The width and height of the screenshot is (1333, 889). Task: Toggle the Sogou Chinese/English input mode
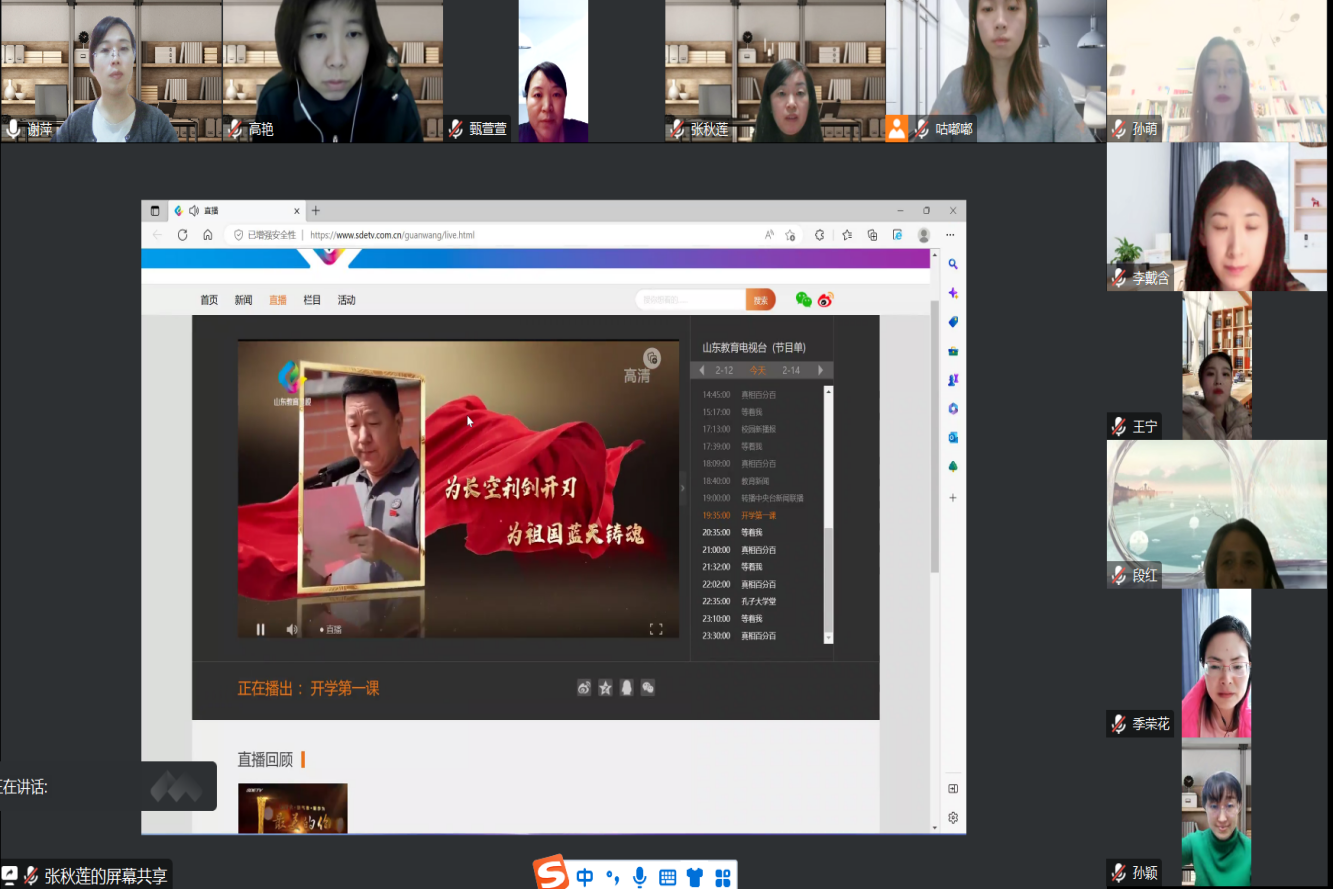pos(585,877)
